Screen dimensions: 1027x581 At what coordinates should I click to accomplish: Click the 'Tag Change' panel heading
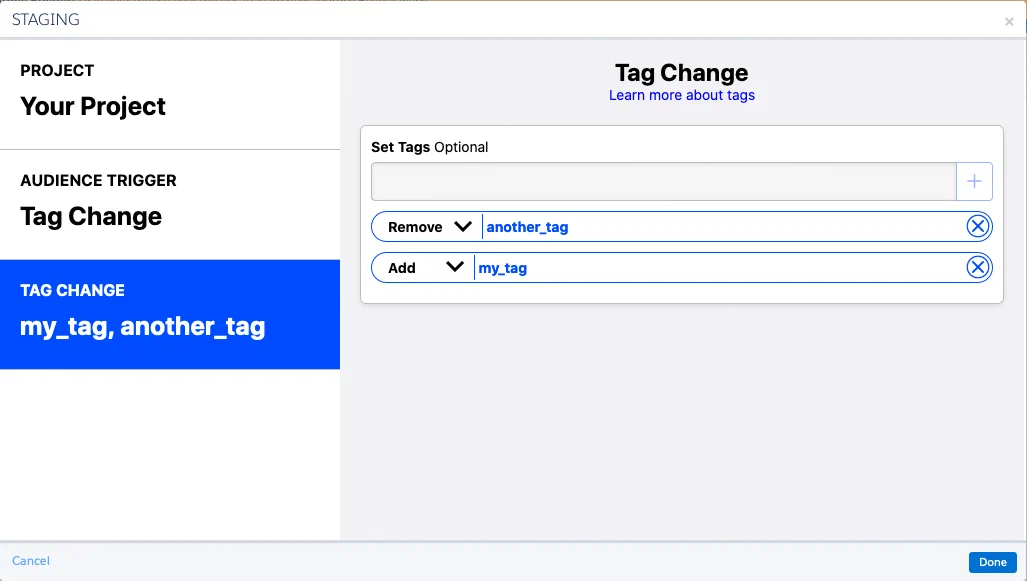(681, 73)
